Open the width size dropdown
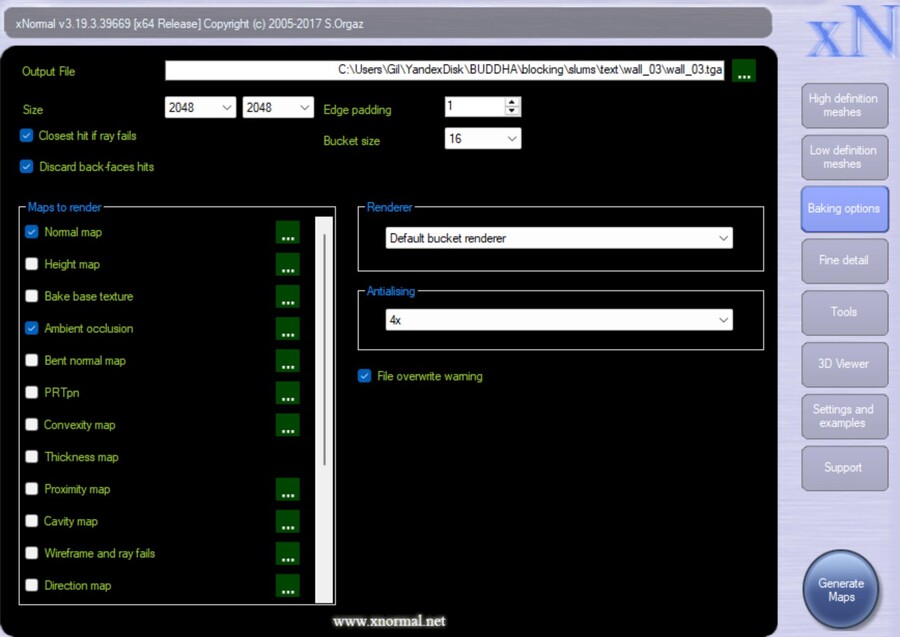Image resolution: width=900 pixels, height=637 pixels. click(200, 107)
